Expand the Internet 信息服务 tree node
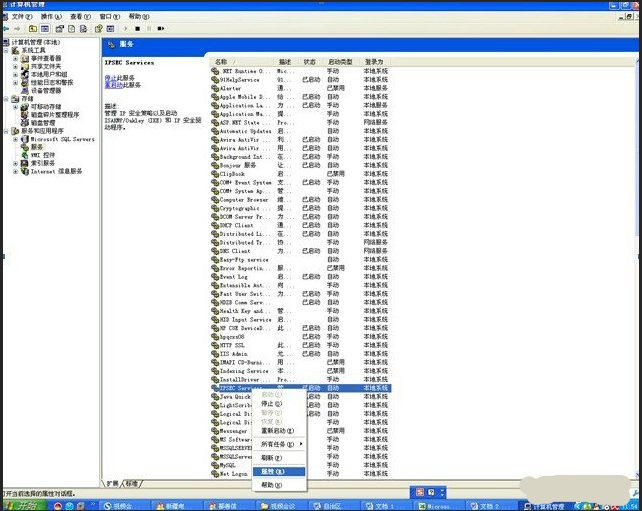Viewport: 642px width, 511px height. [16, 172]
